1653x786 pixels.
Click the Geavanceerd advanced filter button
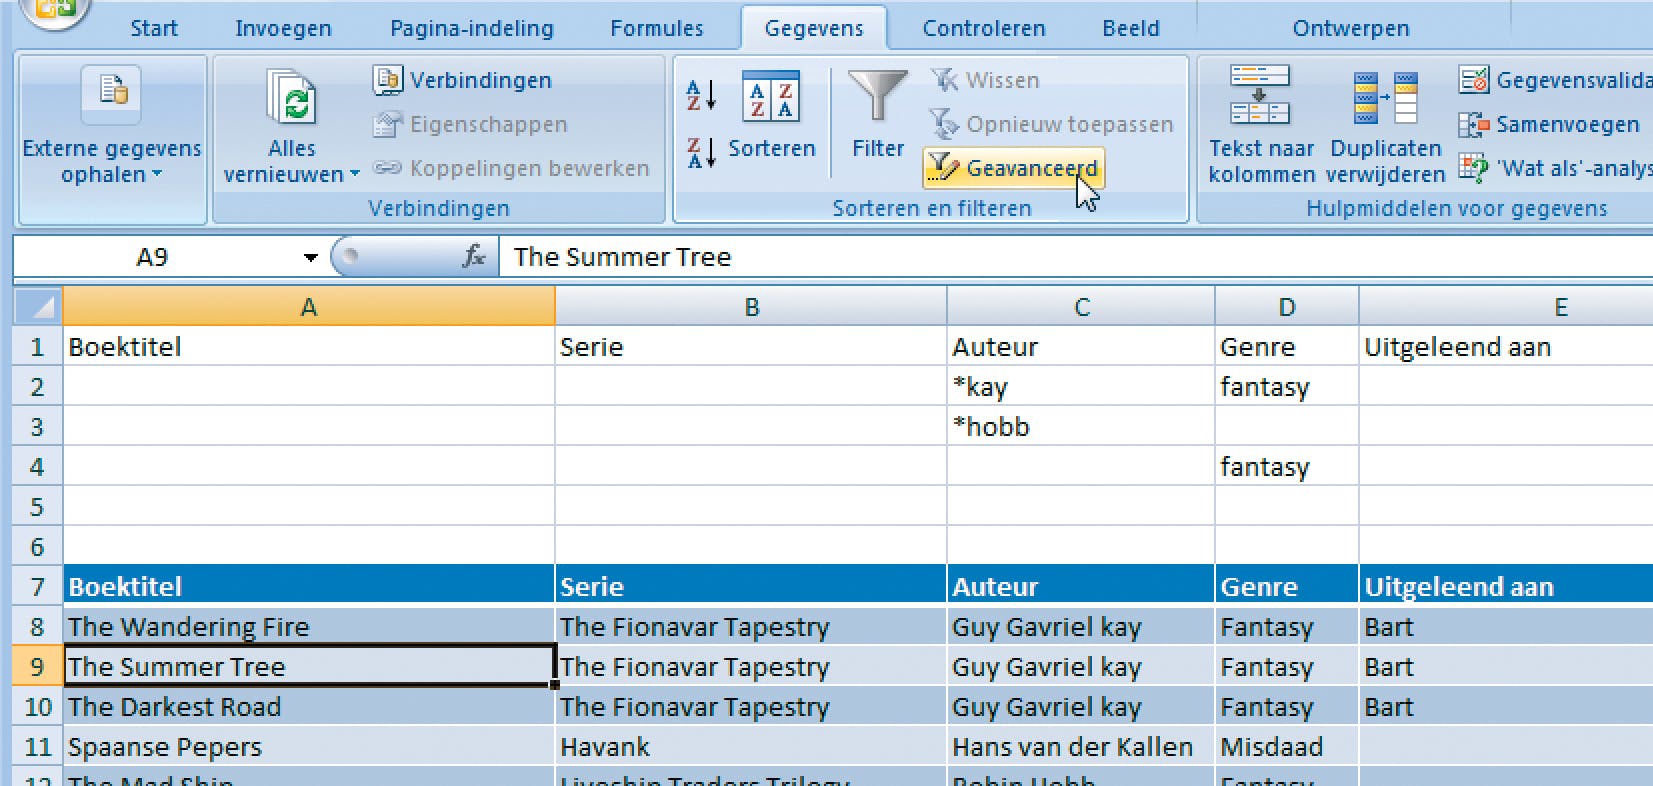tap(1013, 168)
